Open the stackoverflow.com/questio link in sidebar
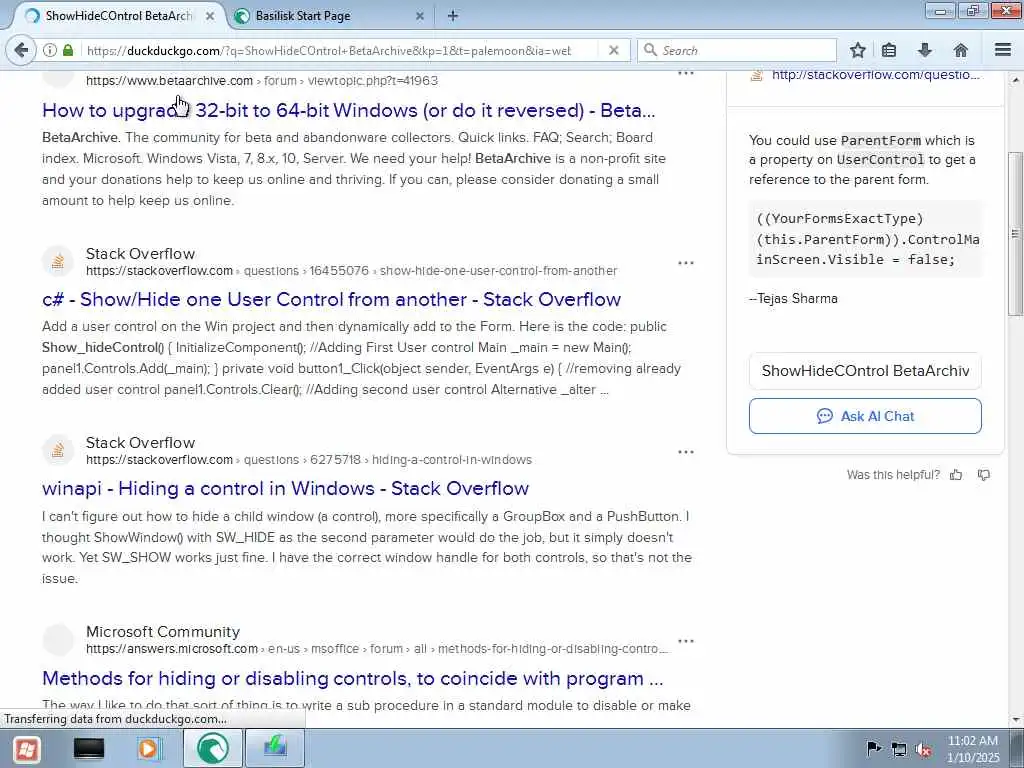 click(x=875, y=74)
